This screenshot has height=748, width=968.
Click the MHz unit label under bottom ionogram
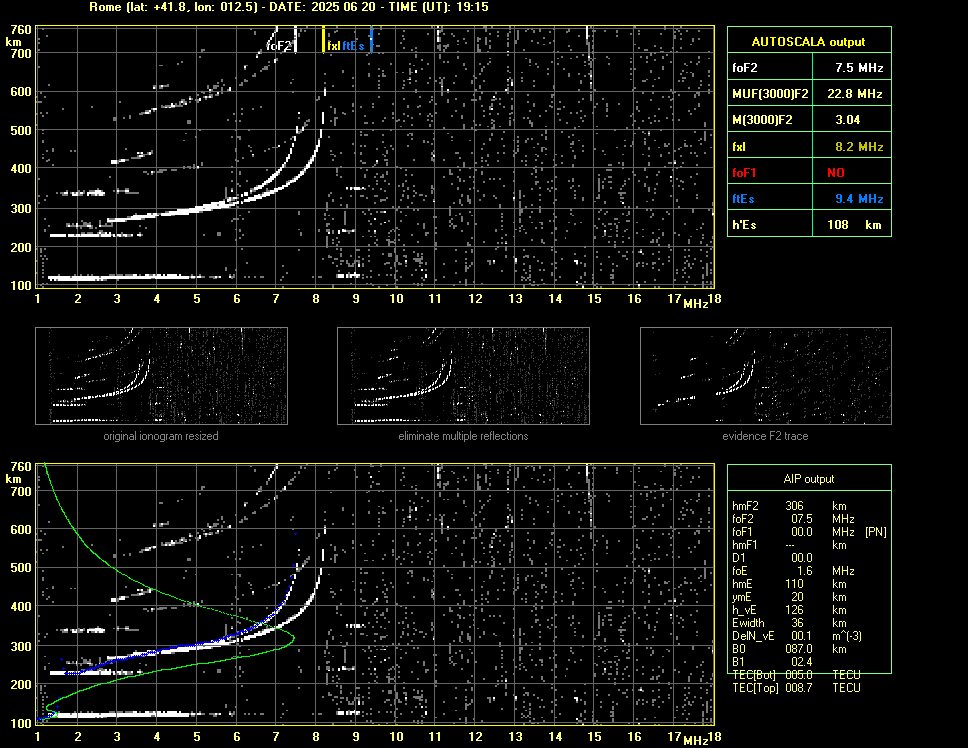(696, 741)
